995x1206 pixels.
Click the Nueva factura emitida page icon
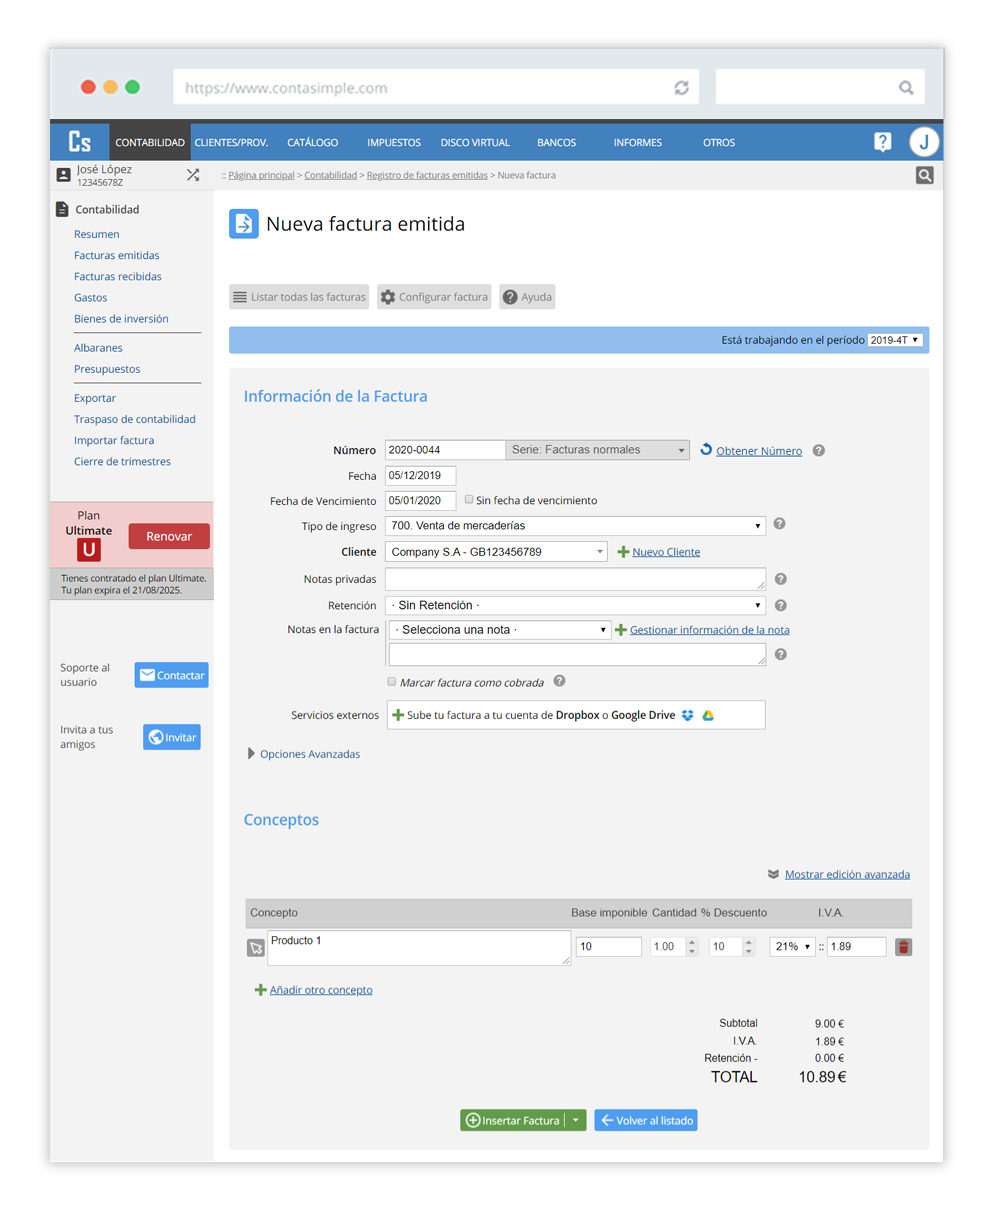(x=244, y=224)
